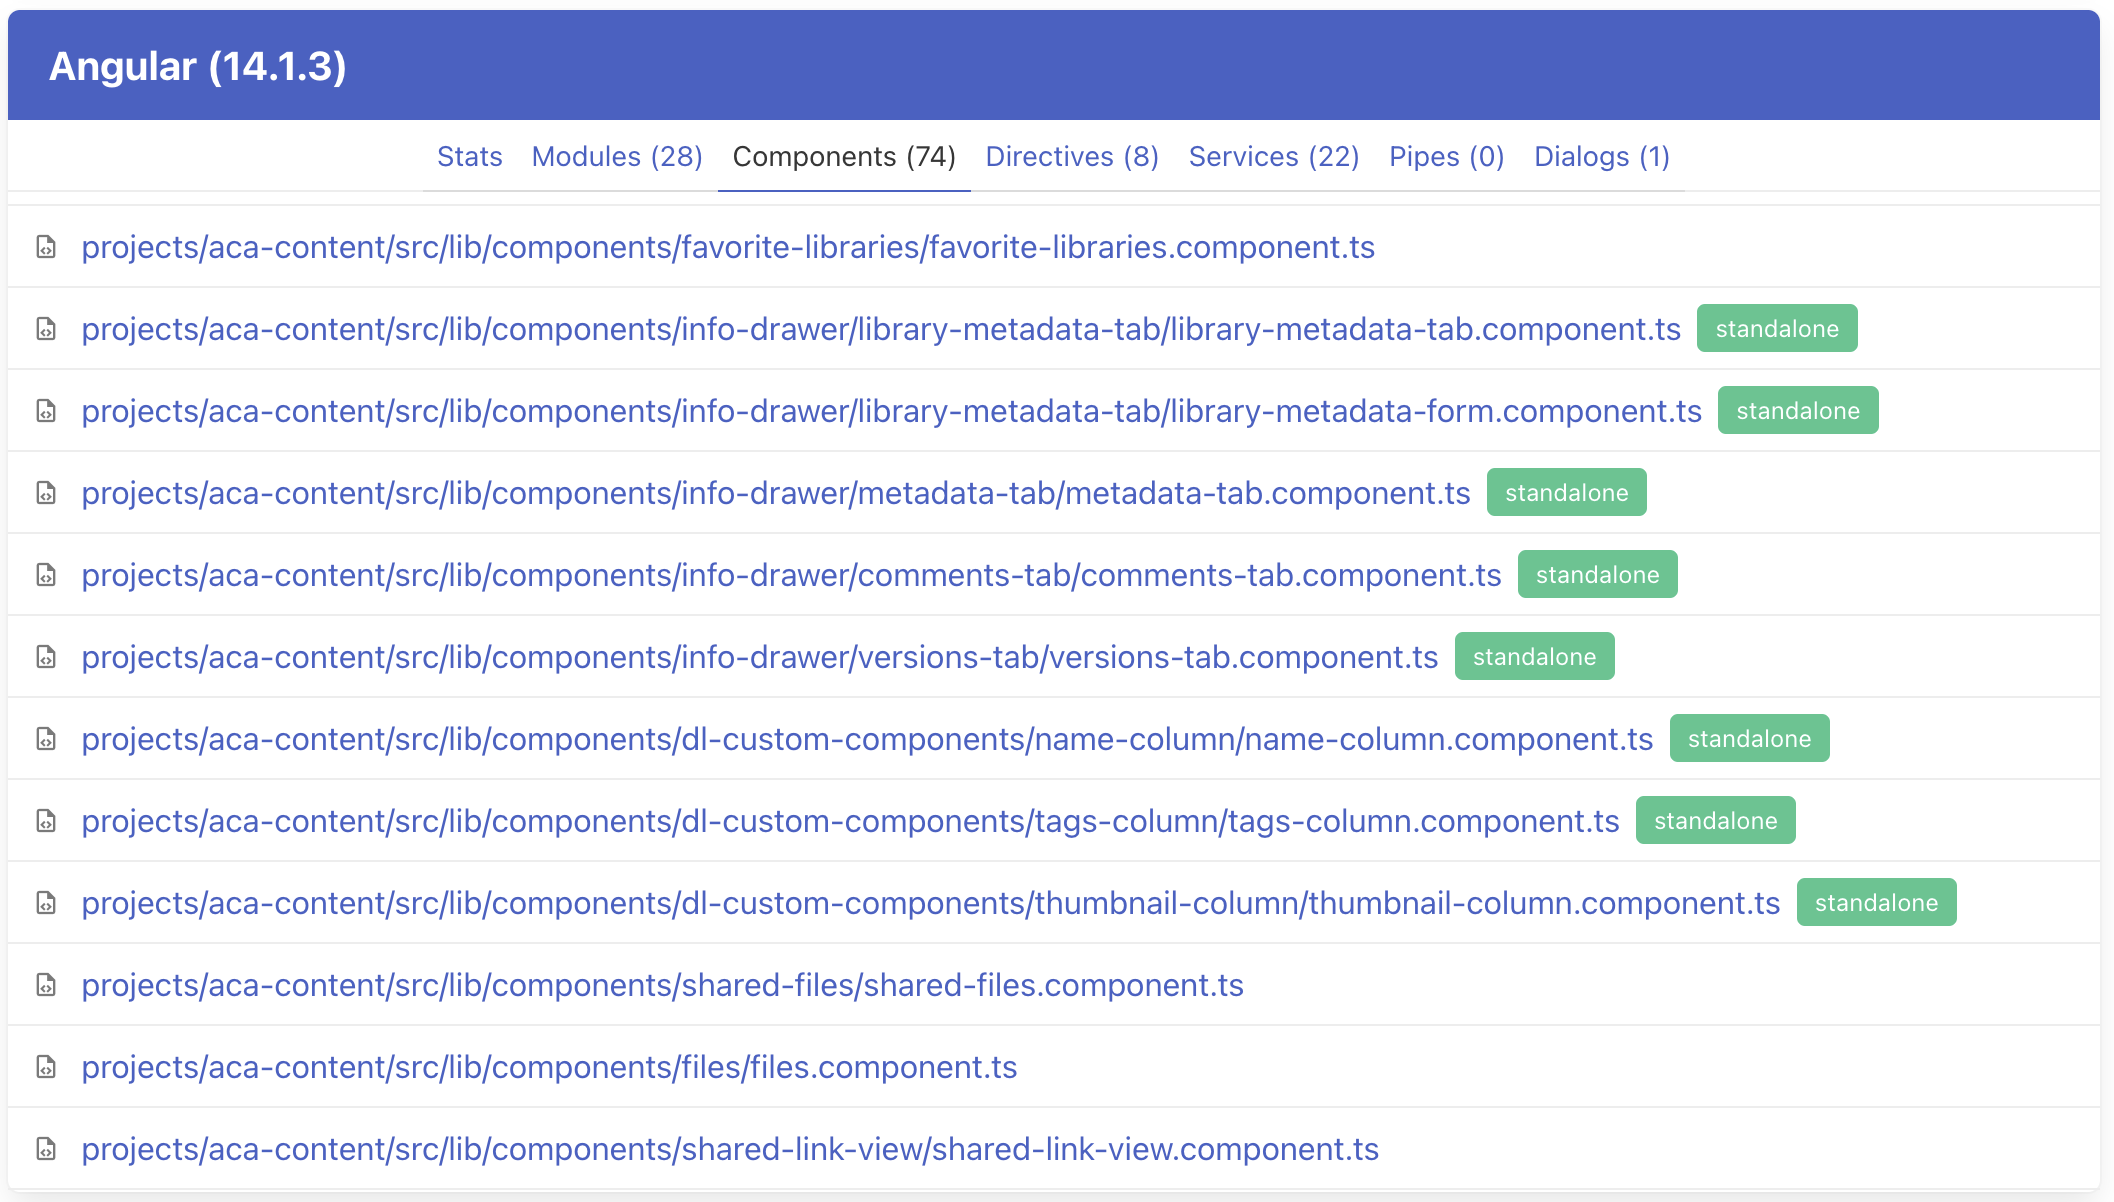Open the Dialogs (1) tab
Image resolution: width=2114 pixels, height=1202 pixels.
point(1601,156)
